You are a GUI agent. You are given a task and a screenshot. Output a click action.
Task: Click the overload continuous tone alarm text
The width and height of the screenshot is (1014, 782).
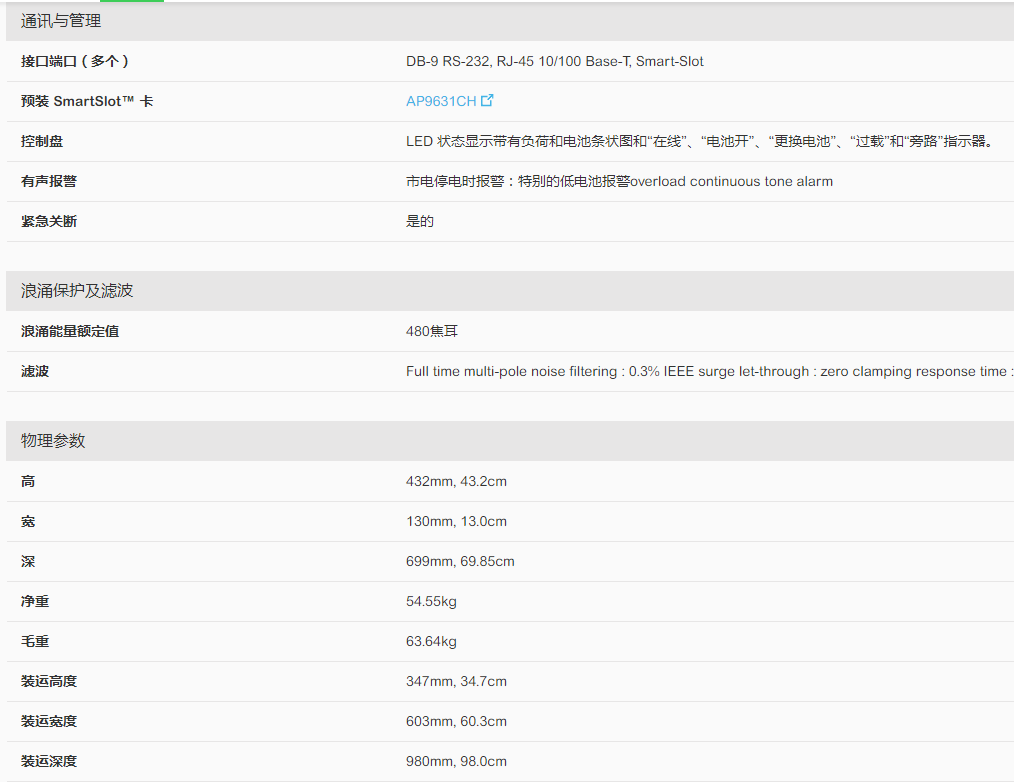pyautogui.click(x=731, y=181)
